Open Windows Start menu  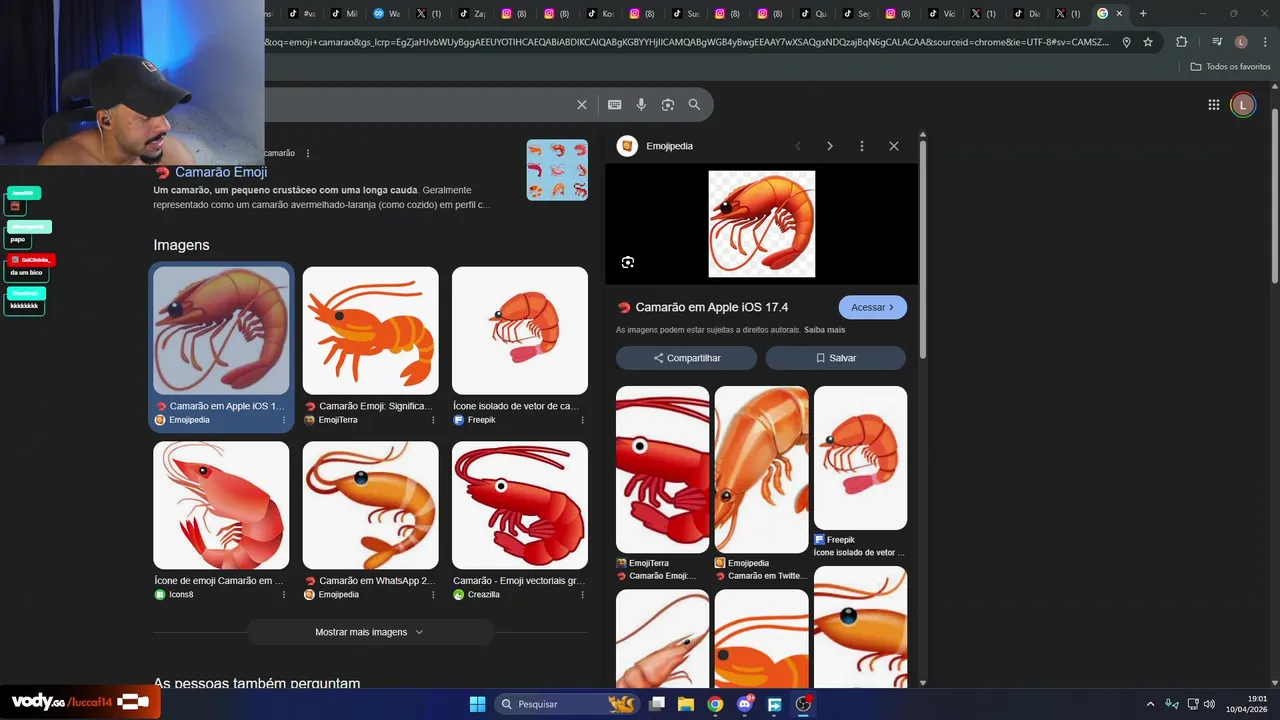[x=477, y=704]
